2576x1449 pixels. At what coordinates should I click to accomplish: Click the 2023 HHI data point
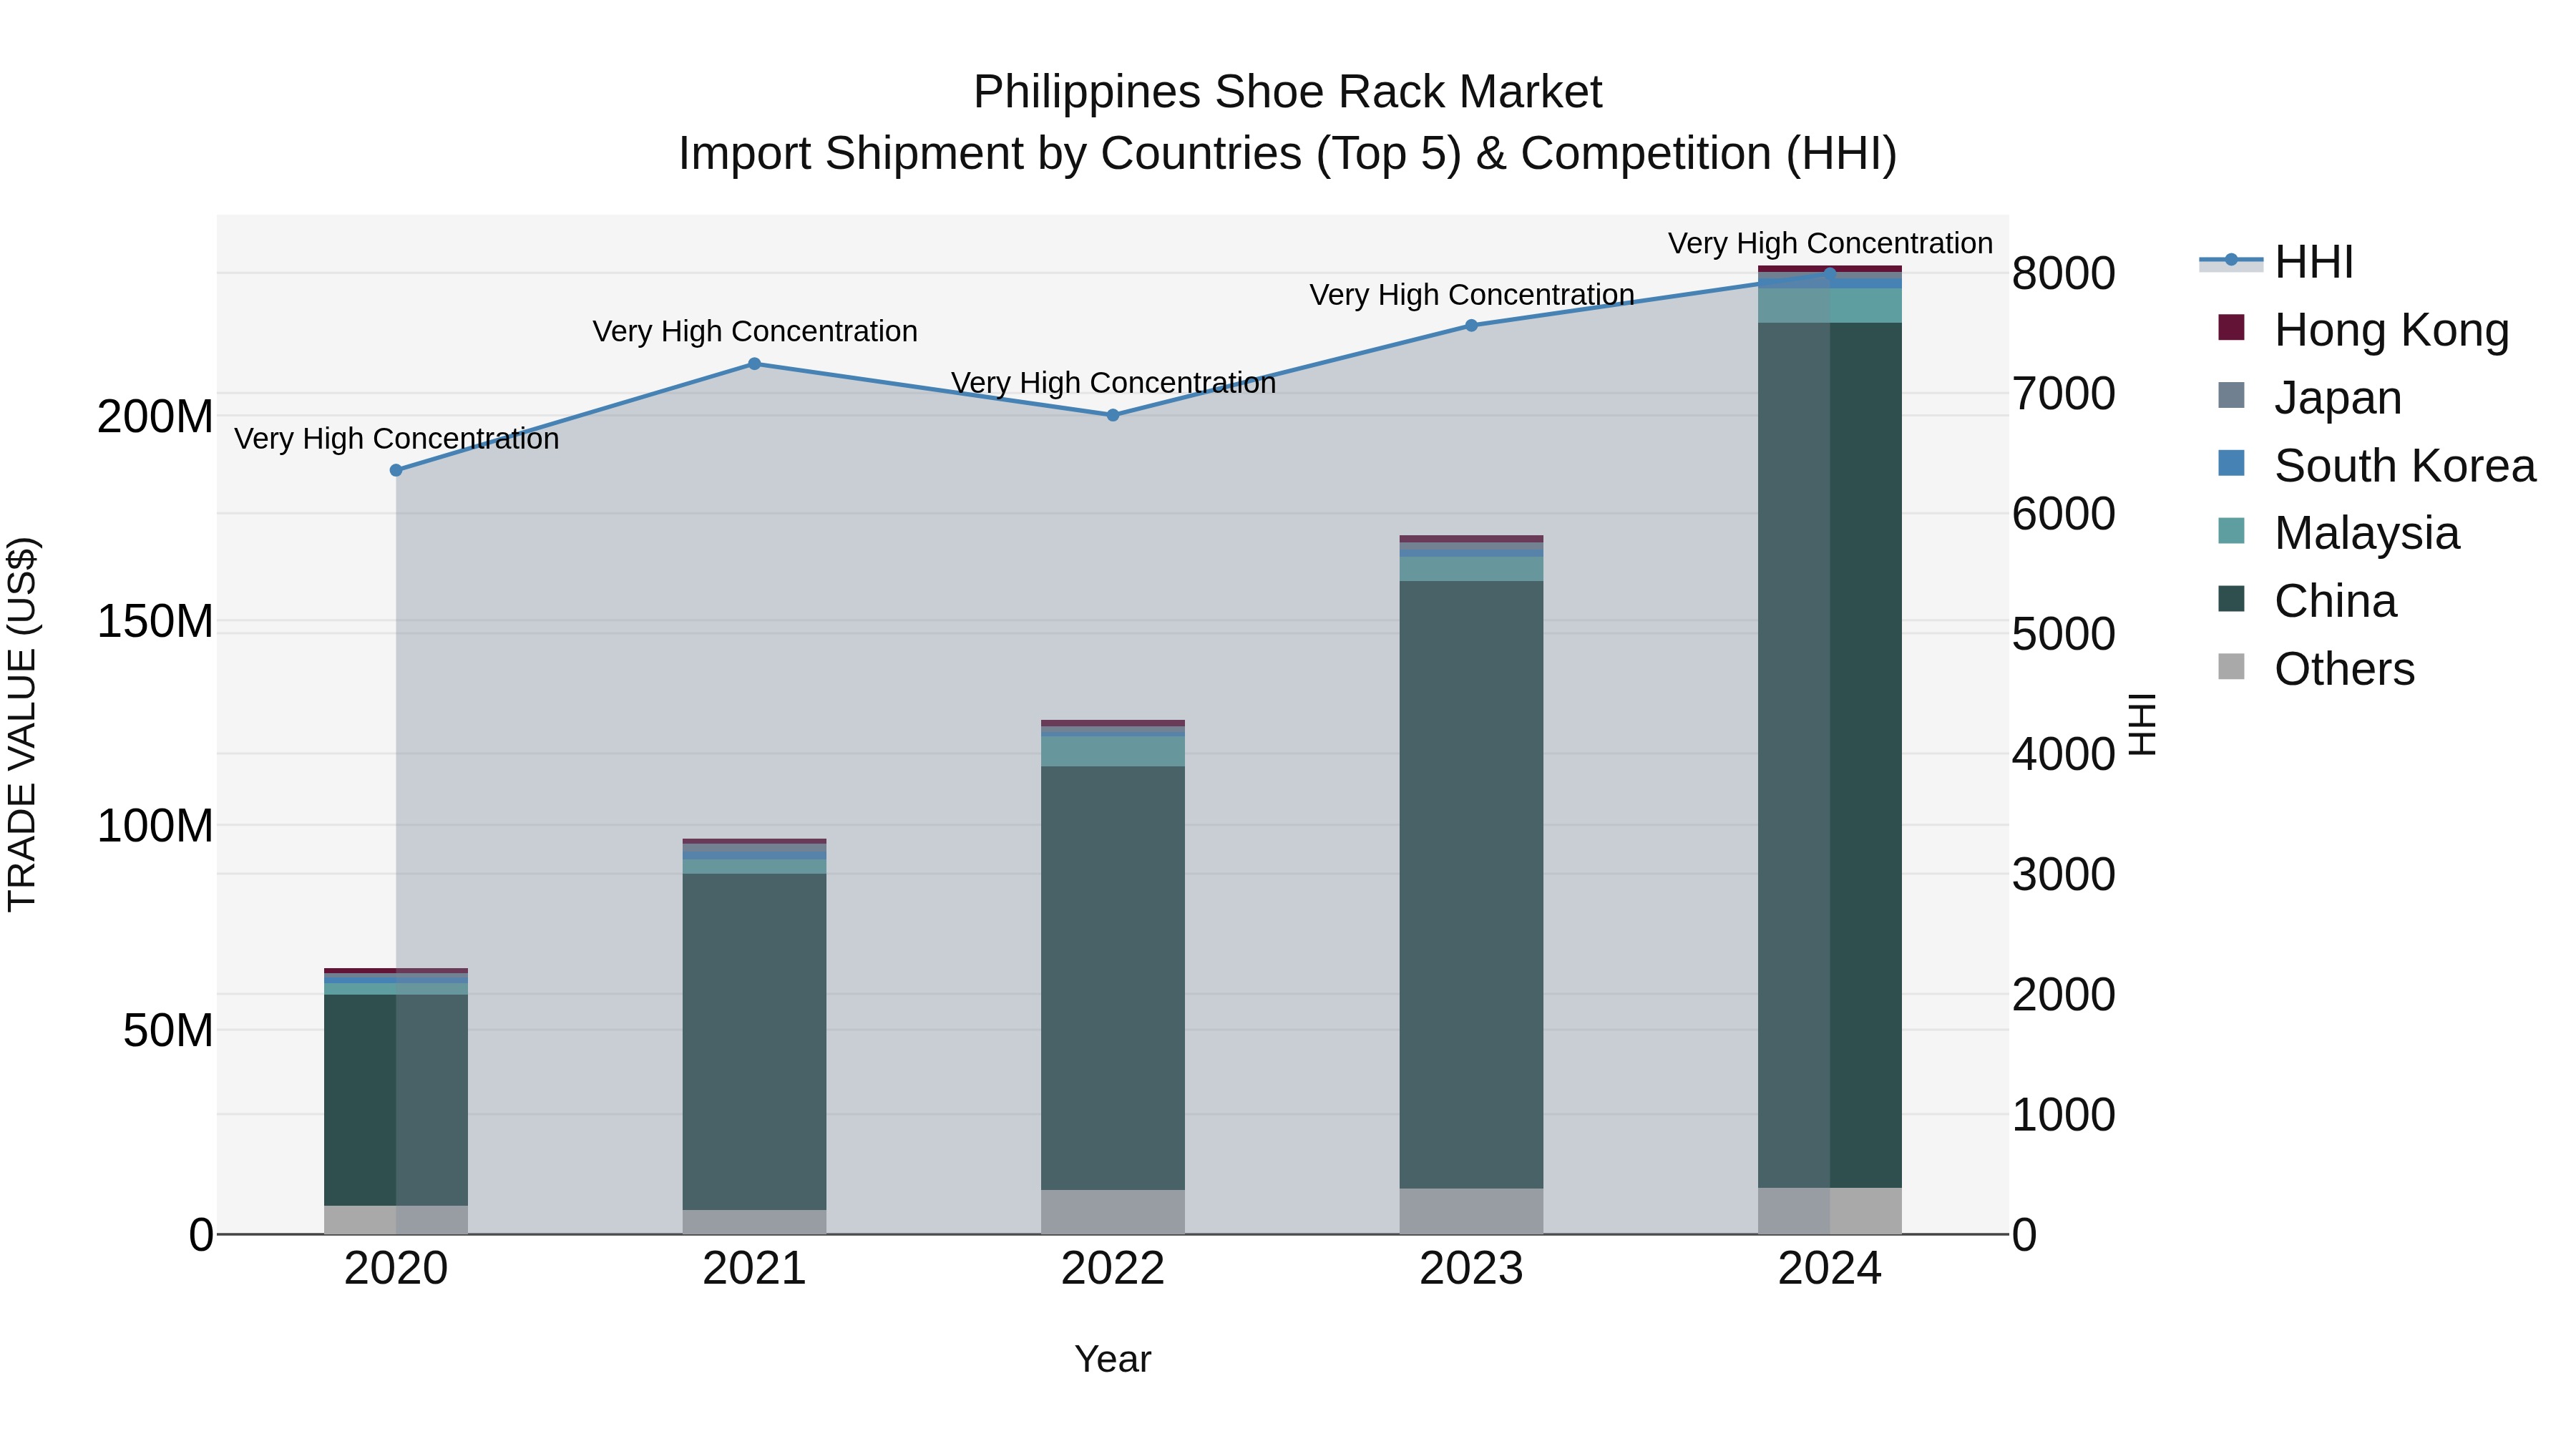click(1471, 325)
